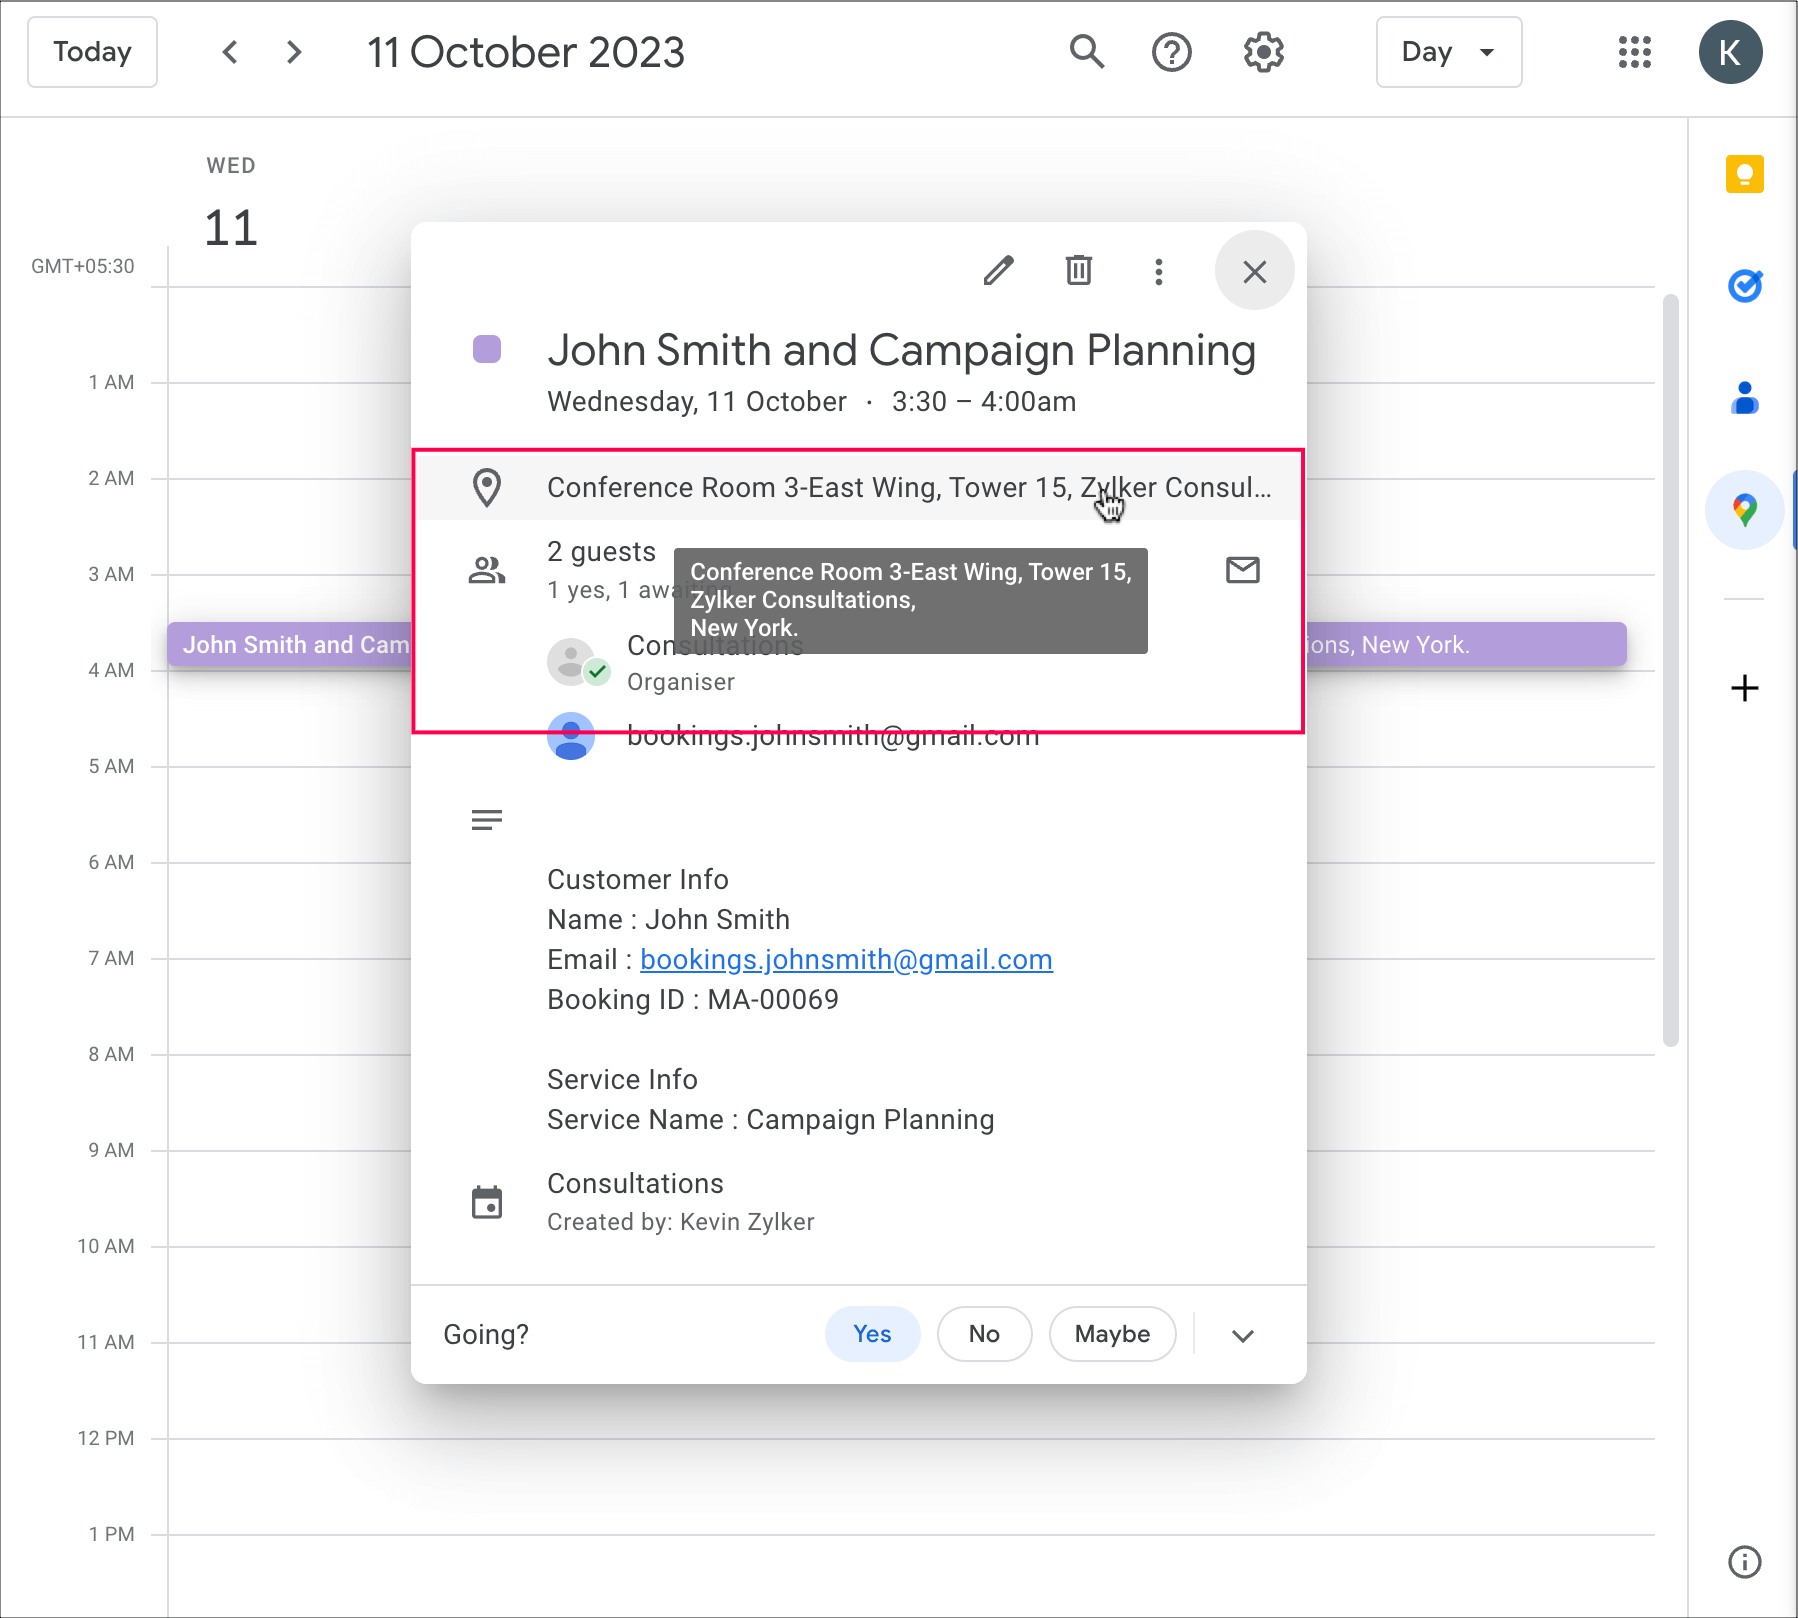Delete event with trash icon
1798x1618 pixels.
(1079, 271)
